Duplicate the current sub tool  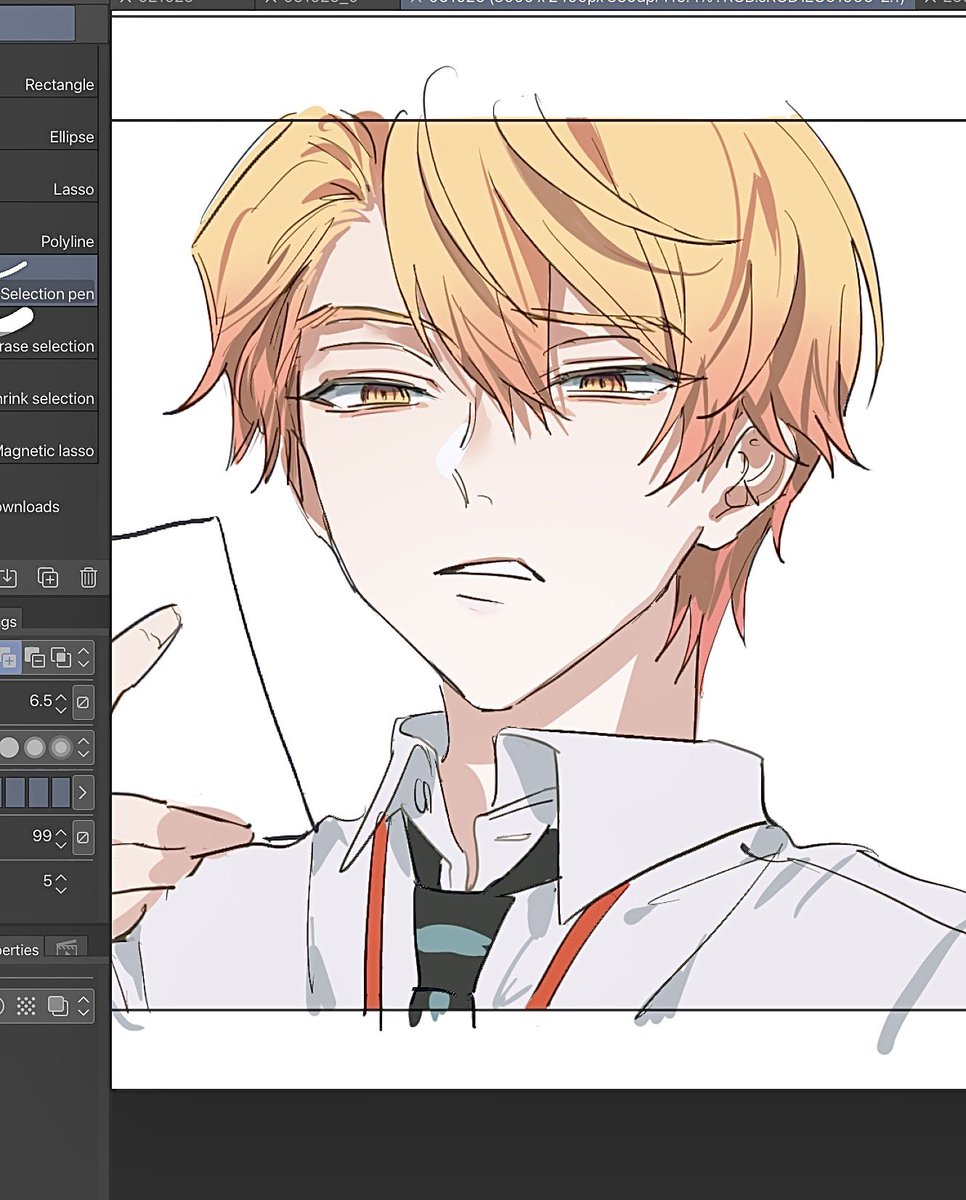47,577
